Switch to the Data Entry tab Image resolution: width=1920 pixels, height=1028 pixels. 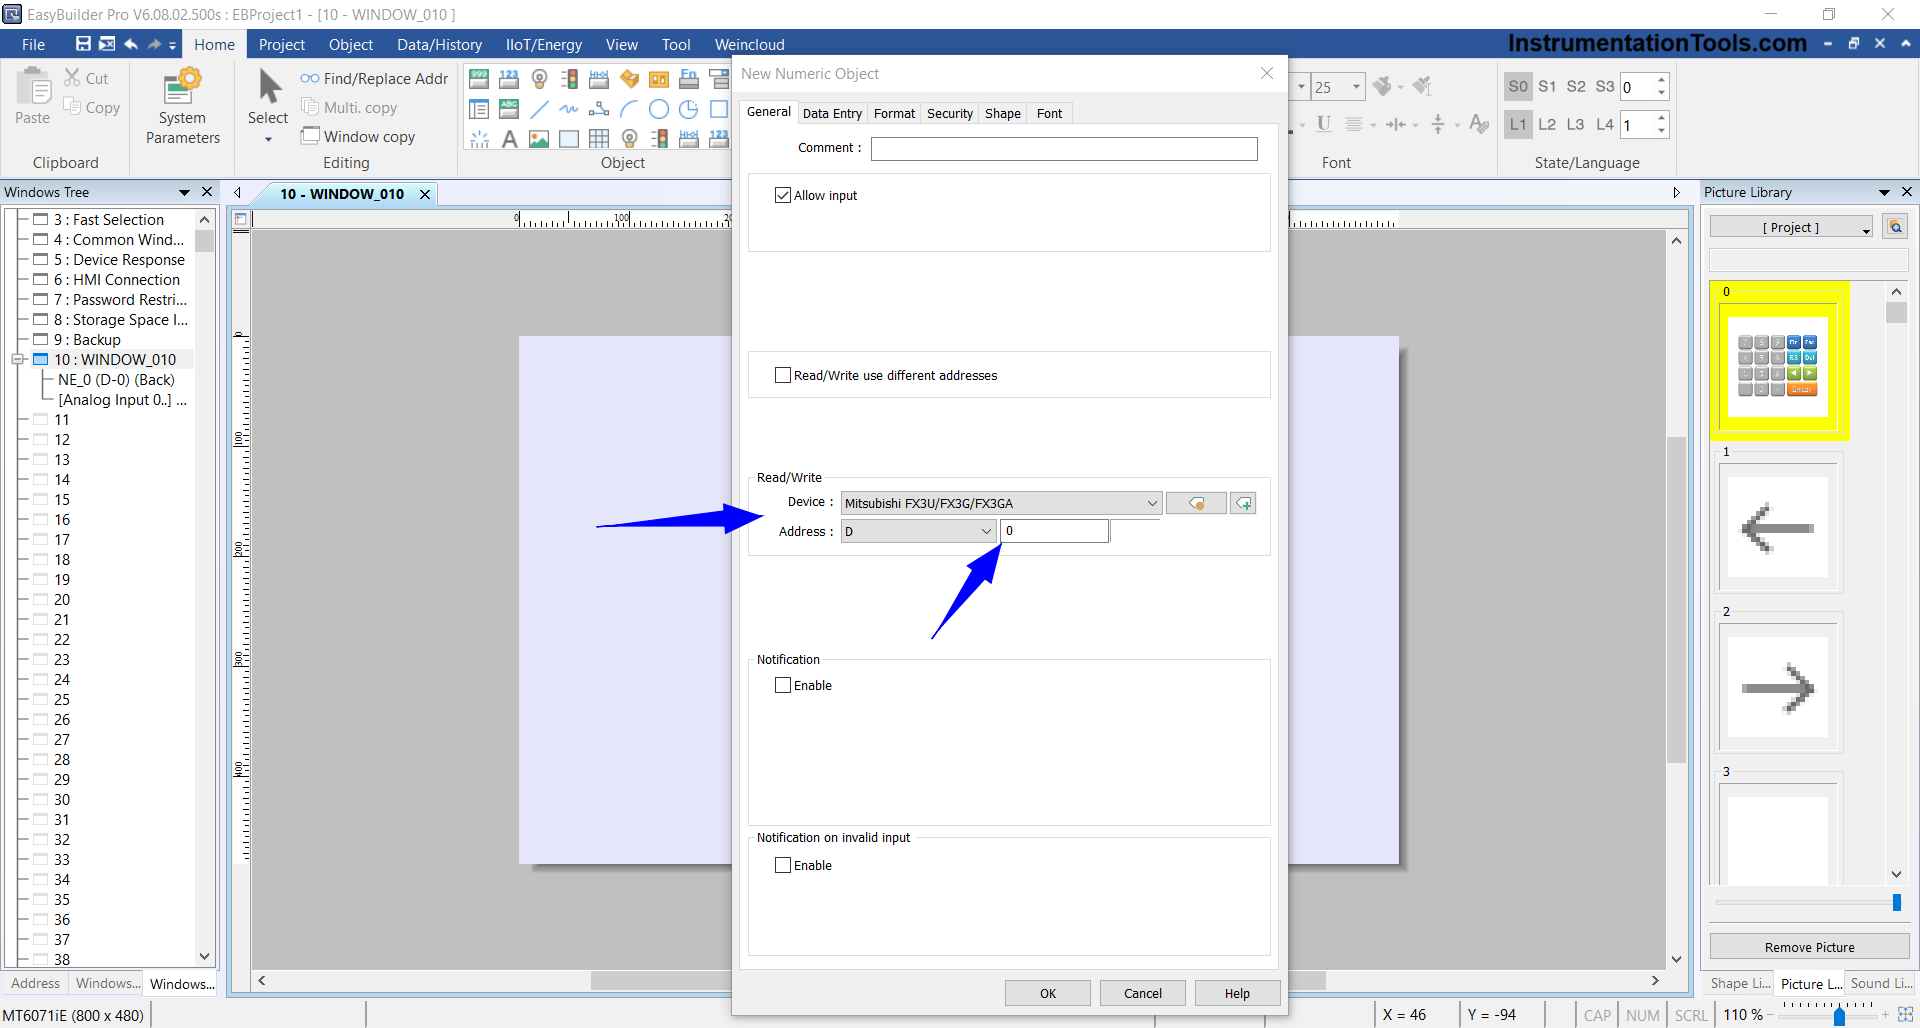tap(831, 113)
